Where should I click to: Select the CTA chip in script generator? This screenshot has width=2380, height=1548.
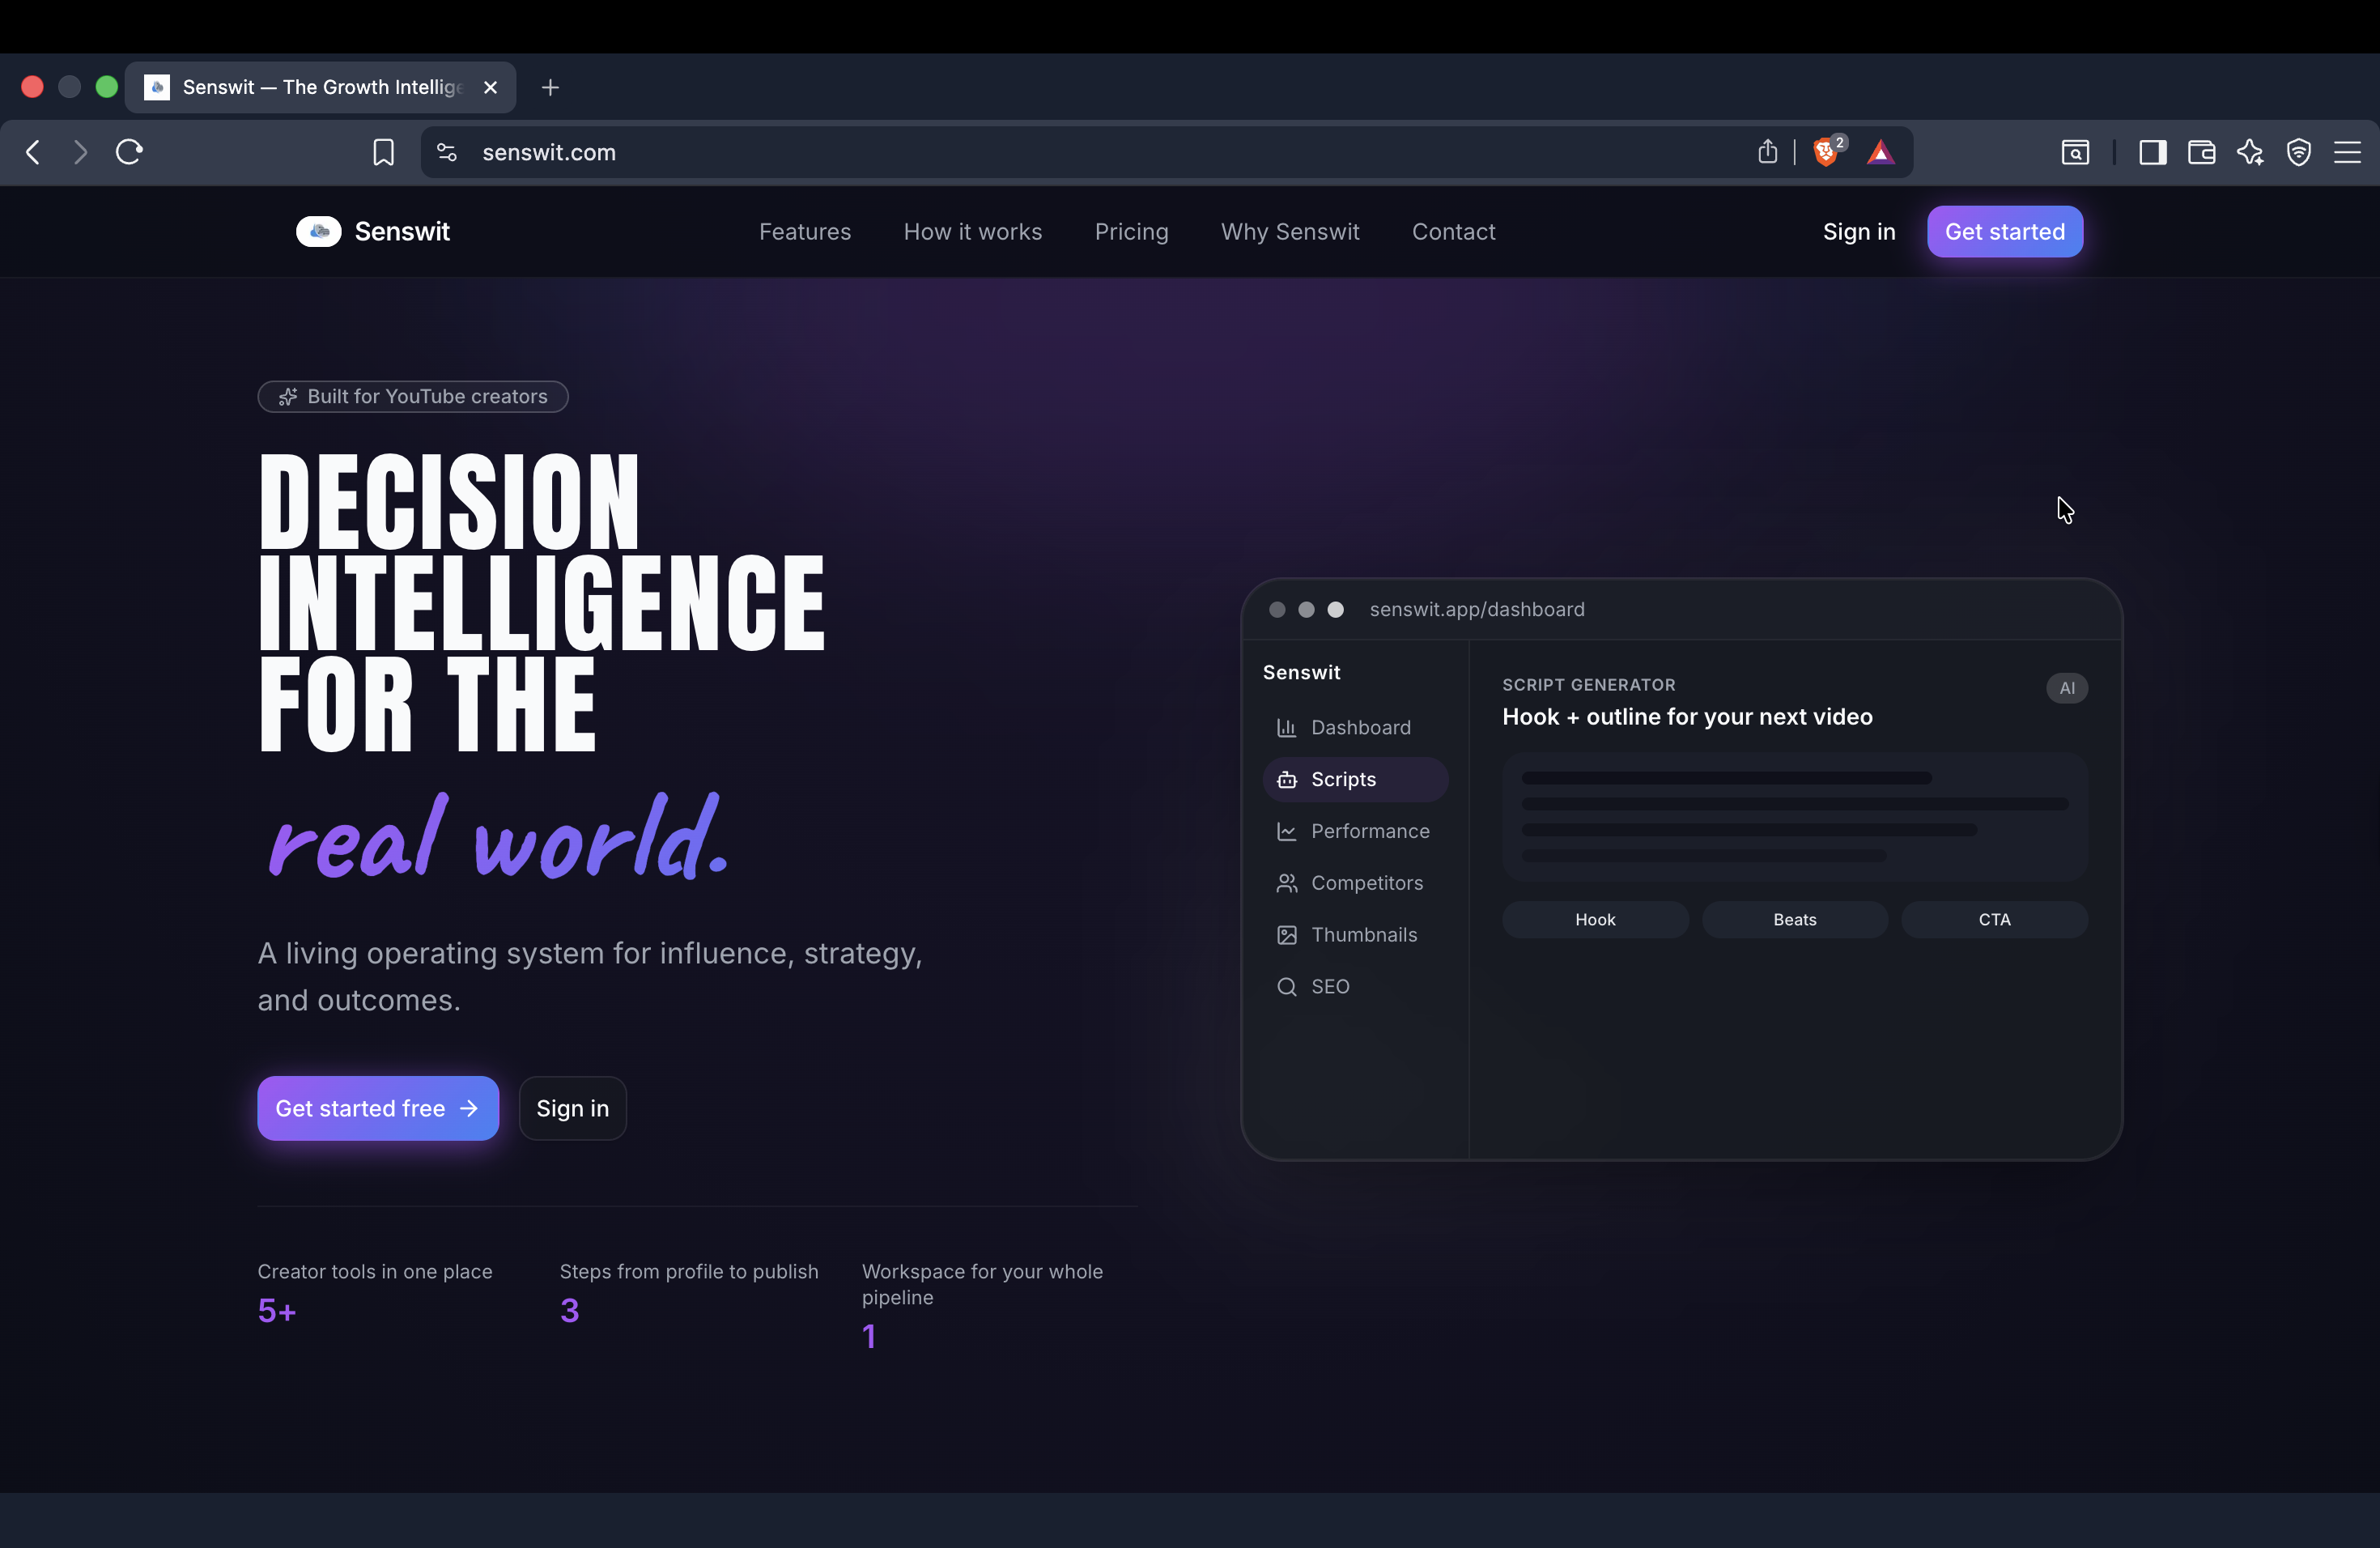point(1994,919)
